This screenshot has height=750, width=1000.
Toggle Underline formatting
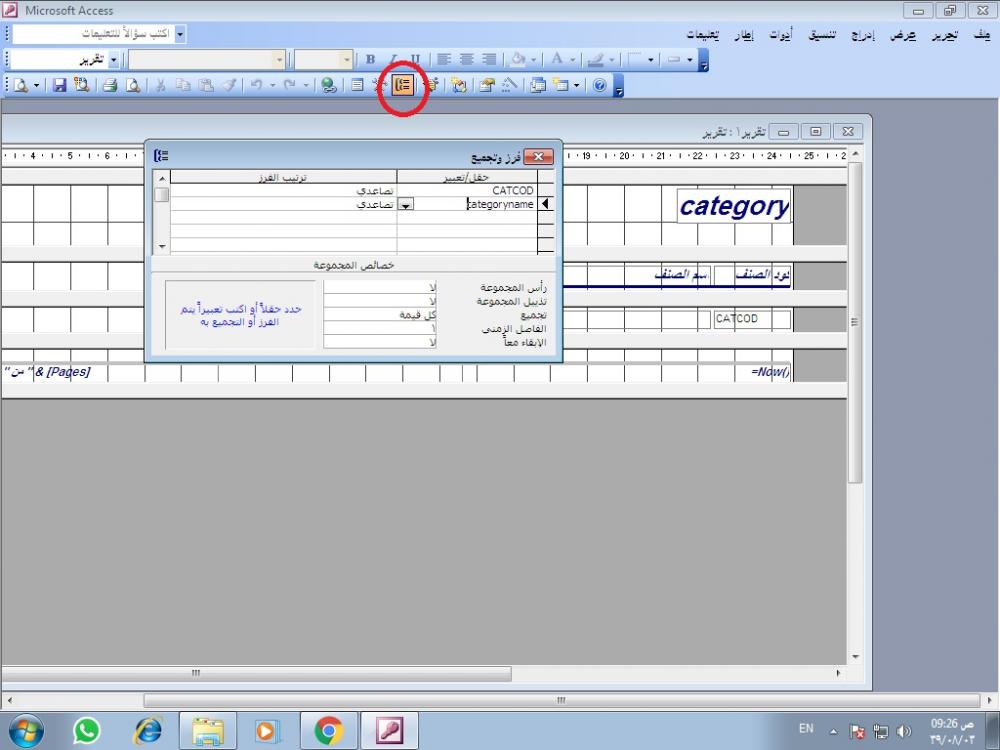tap(415, 59)
